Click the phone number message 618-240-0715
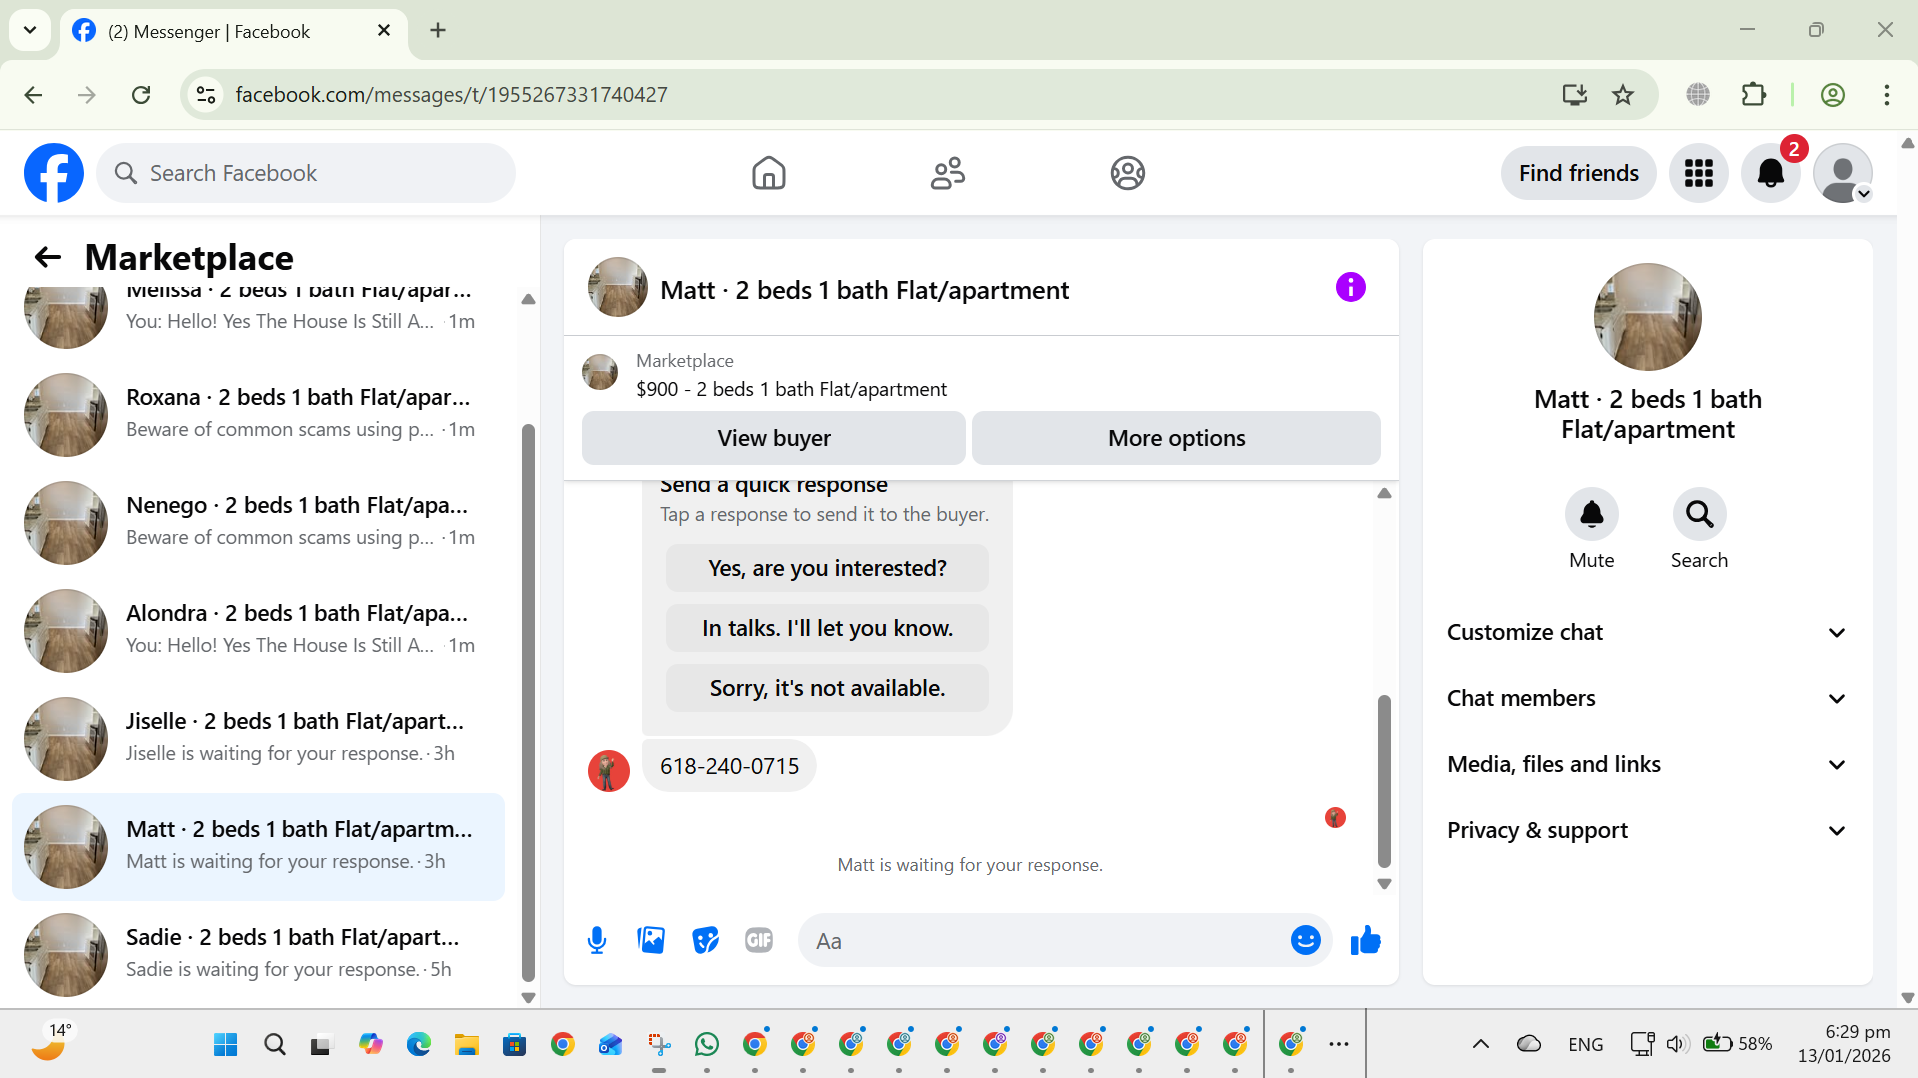This screenshot has height=1078, width=1918. 729,766
